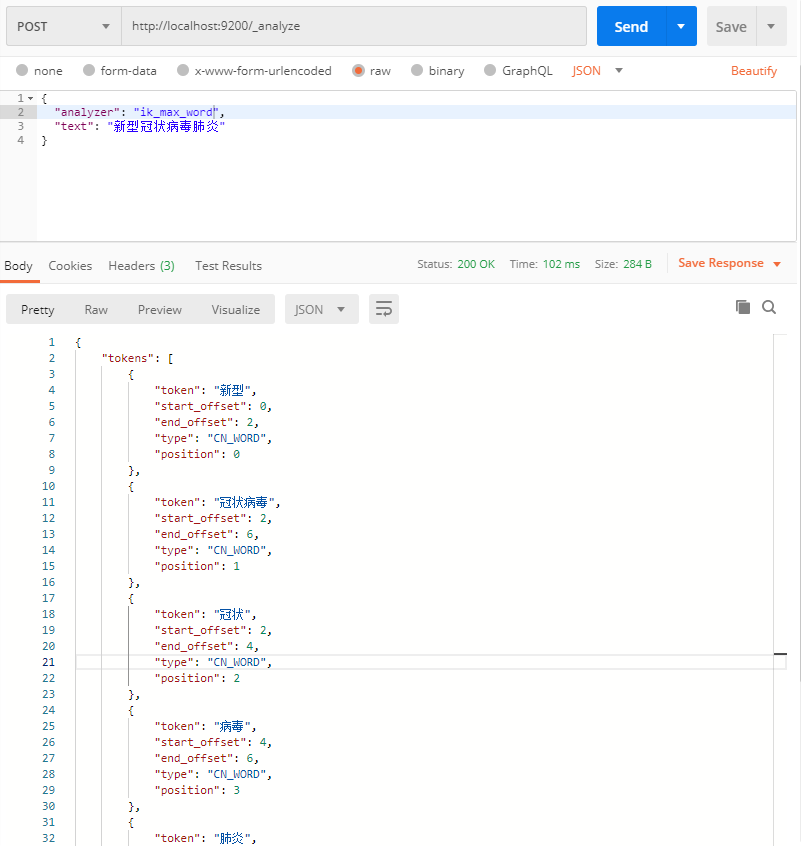Viewport: 801px width, 846px height.
Task: Select the Preview response view
Action: pos(160,310)
